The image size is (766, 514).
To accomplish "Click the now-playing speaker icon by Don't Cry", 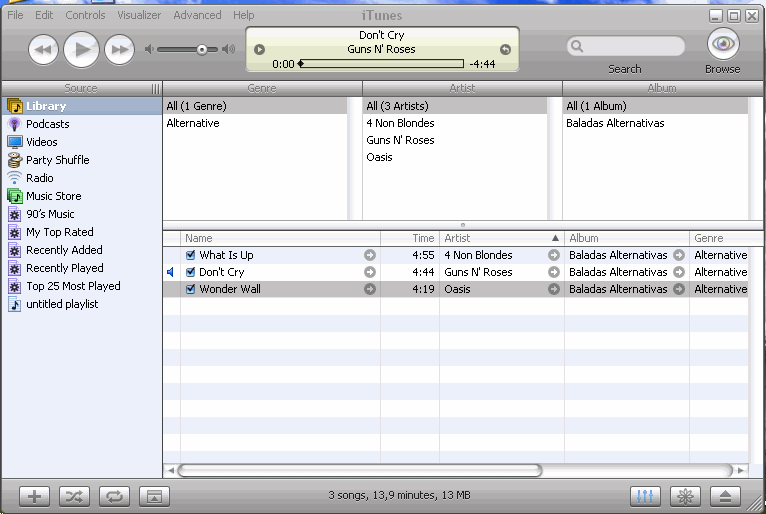I will (x=170, y=272).
